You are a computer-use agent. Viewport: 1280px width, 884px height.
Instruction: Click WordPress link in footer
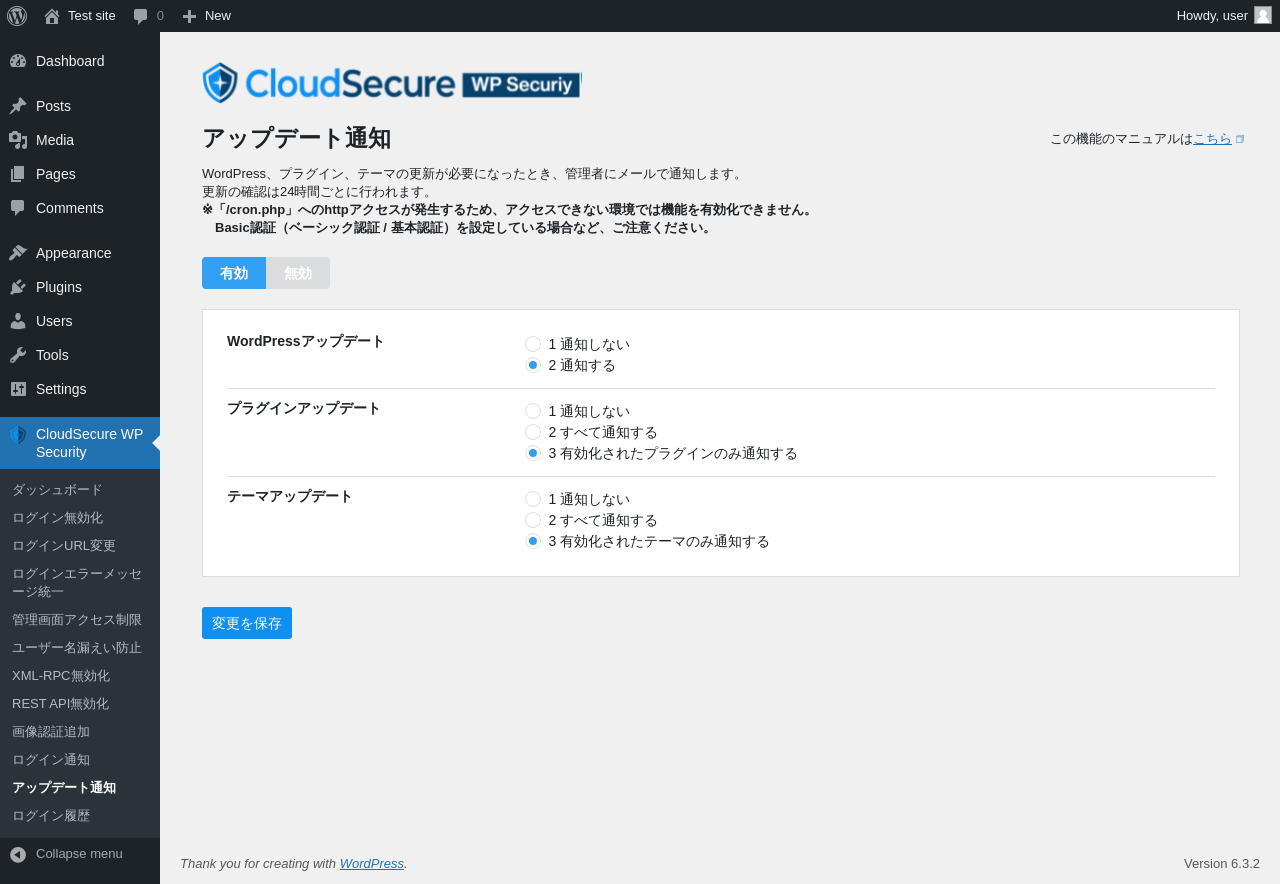pyautogui.click(x=372, y=863)
